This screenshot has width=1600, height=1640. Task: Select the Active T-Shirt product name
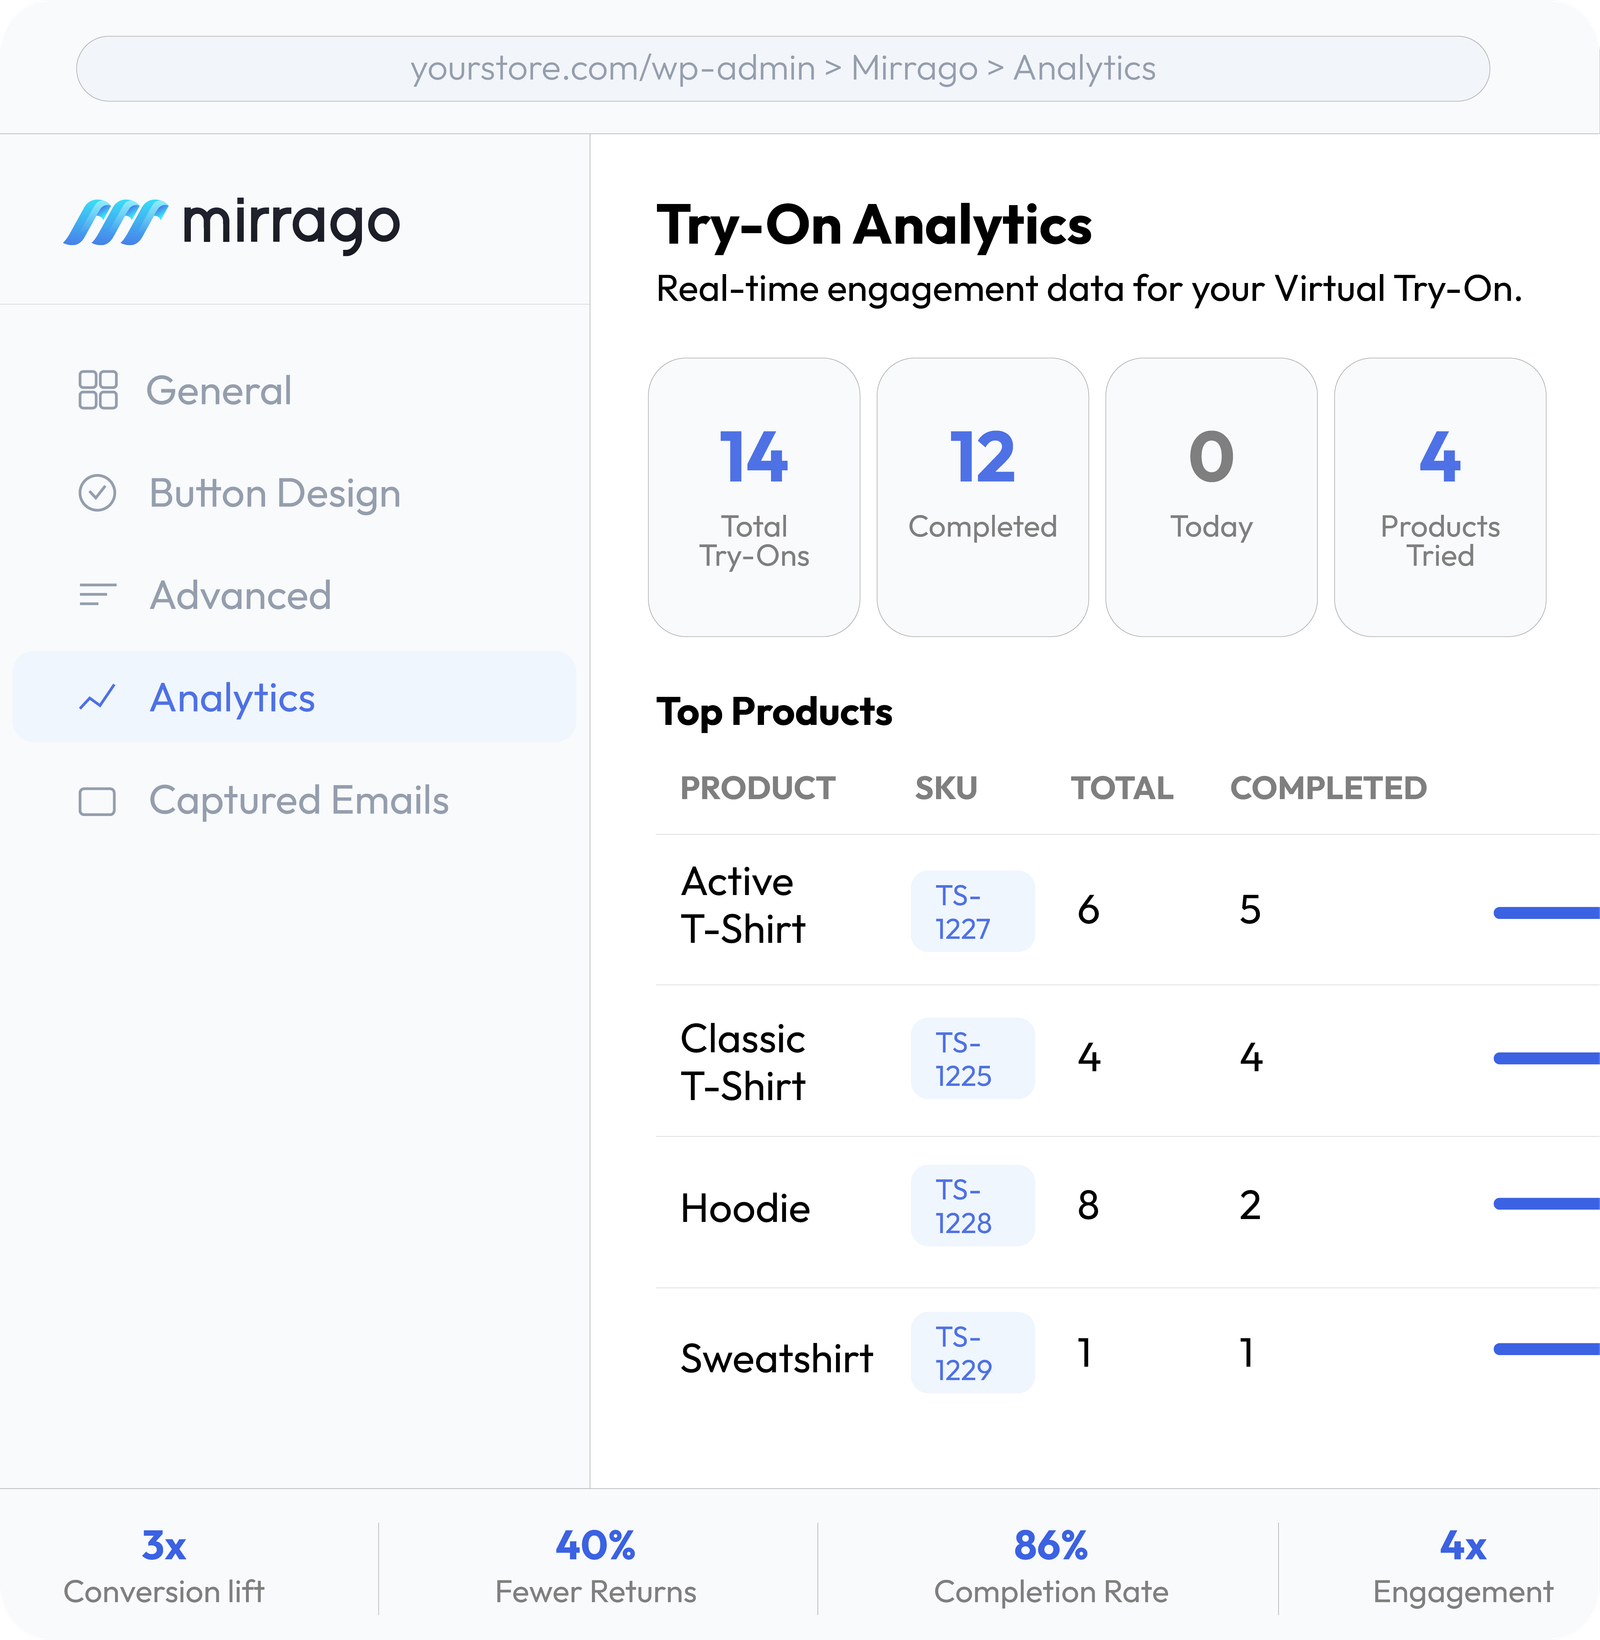point(743,905)
